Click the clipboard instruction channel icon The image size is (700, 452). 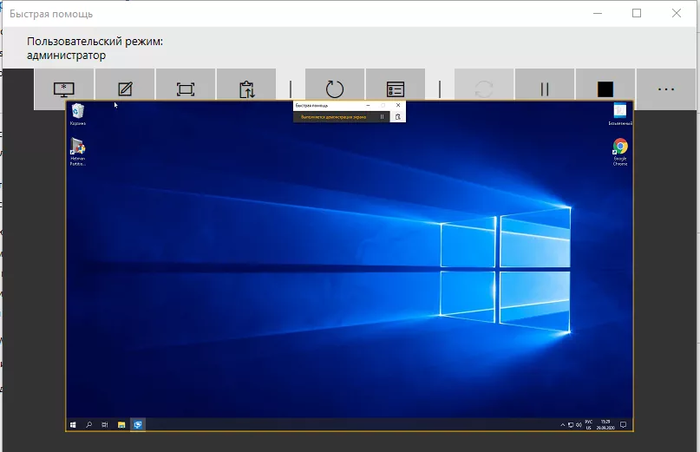(246, 89)
